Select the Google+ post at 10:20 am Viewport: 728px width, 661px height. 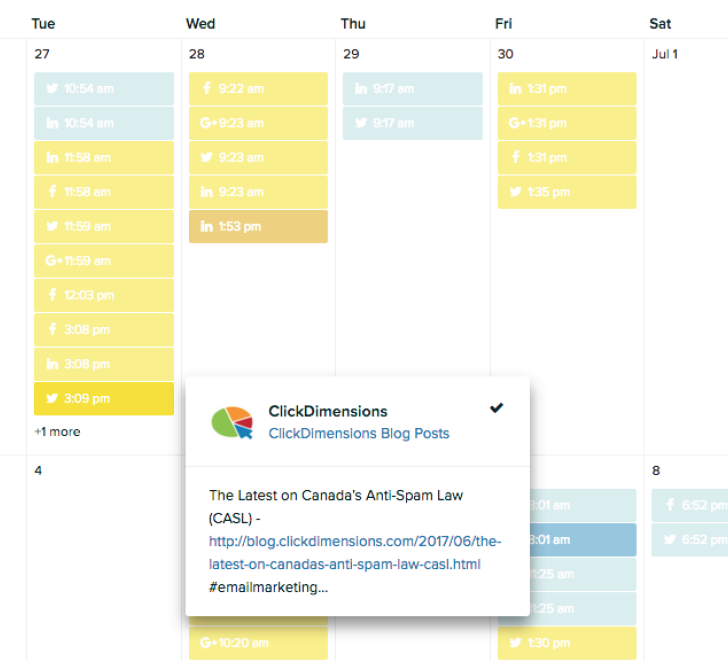[258, 643]
